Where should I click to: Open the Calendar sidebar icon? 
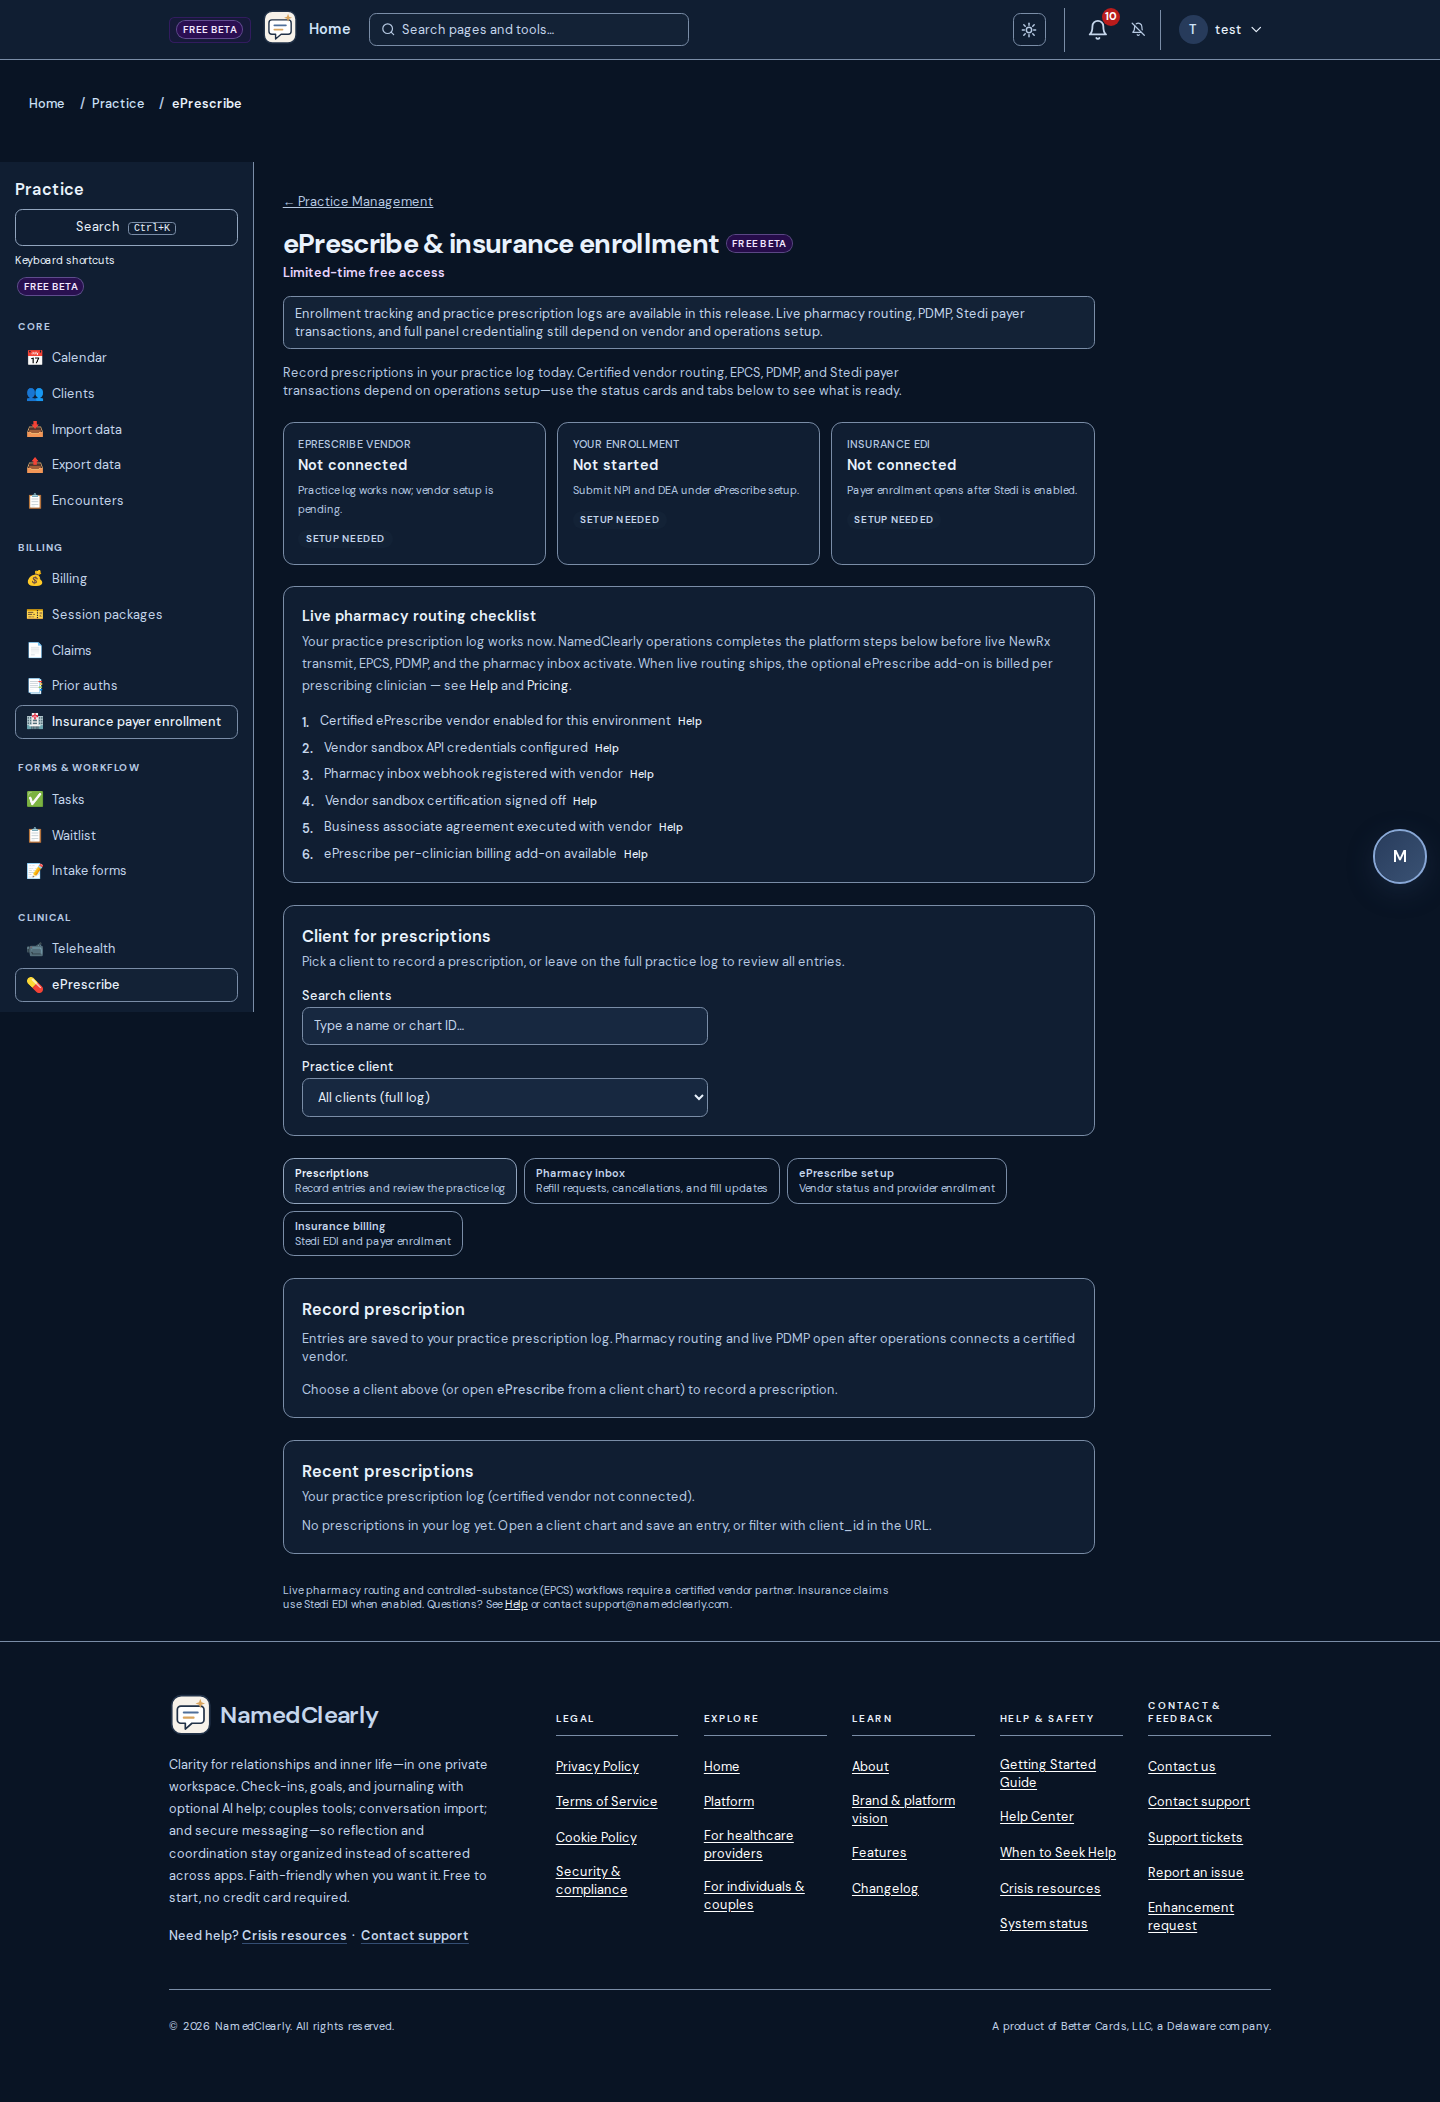pyautogui.click(x=35, y=358)
